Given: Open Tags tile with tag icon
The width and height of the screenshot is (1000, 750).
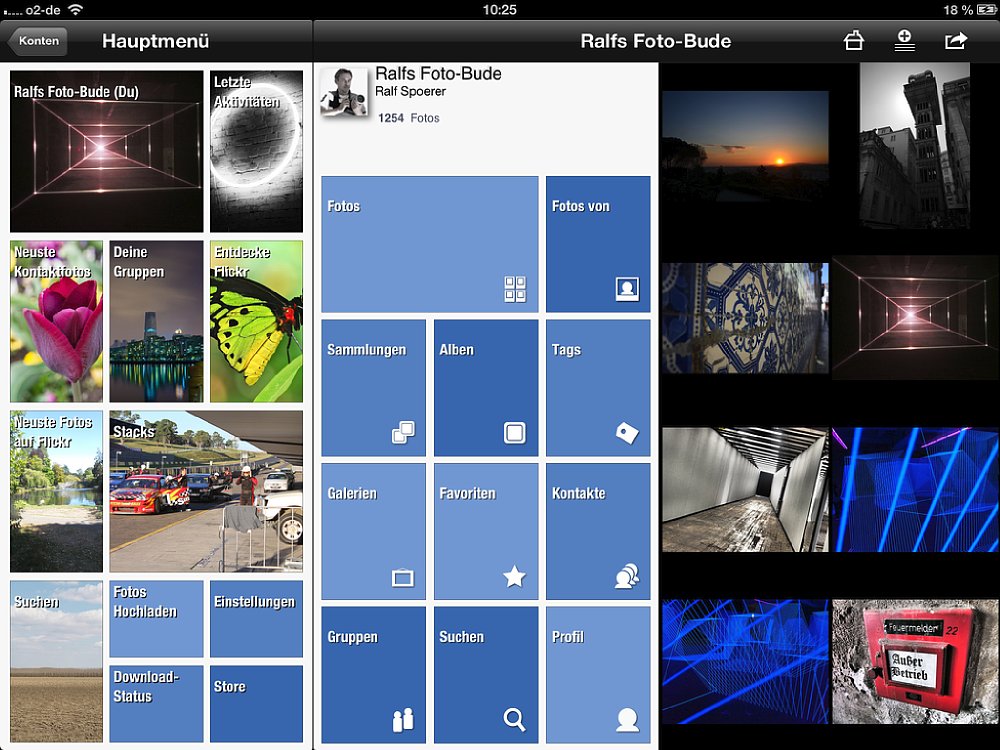Looking at the screenshot, I should coord(598,388).
